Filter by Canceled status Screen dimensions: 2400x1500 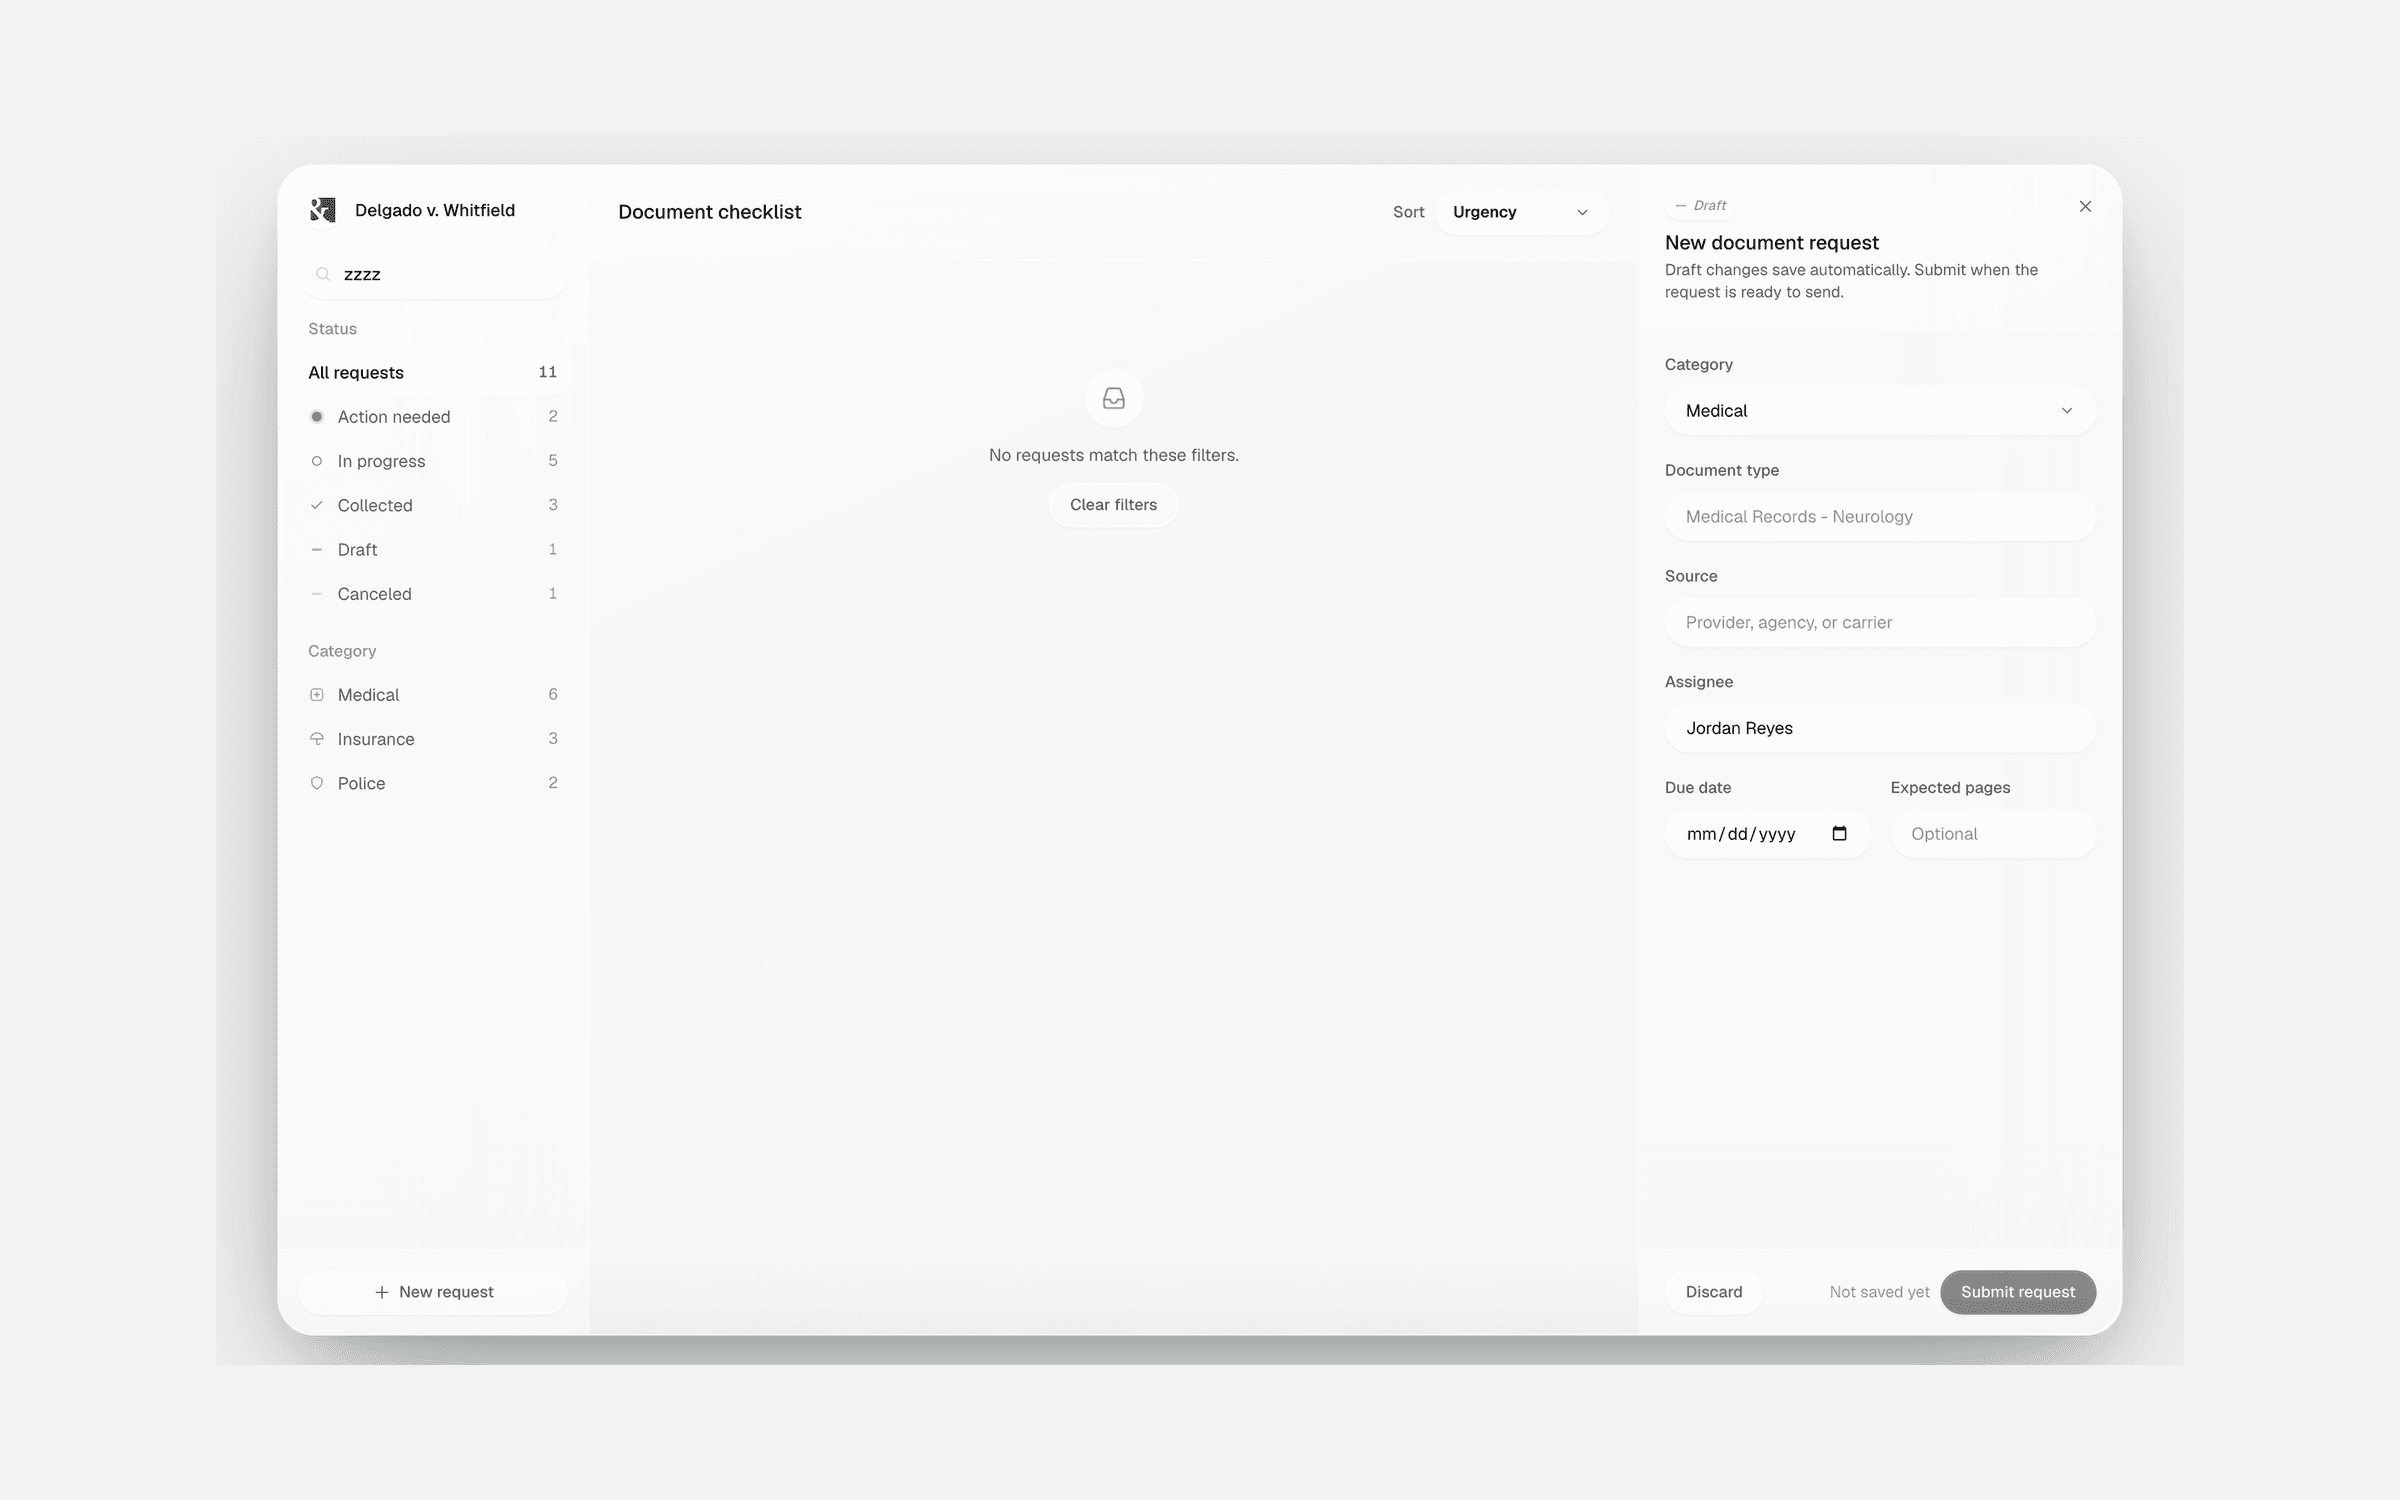[x=434, y=593]
